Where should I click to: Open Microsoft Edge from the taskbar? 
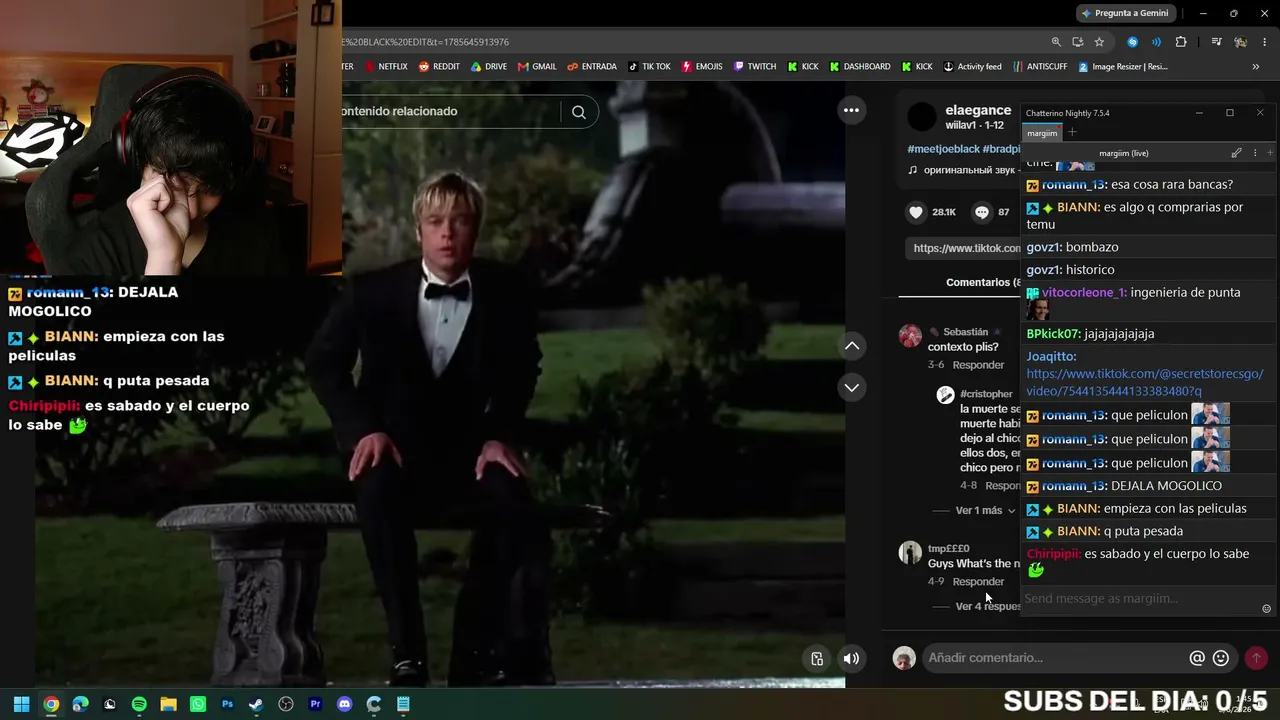click(80, 704)
